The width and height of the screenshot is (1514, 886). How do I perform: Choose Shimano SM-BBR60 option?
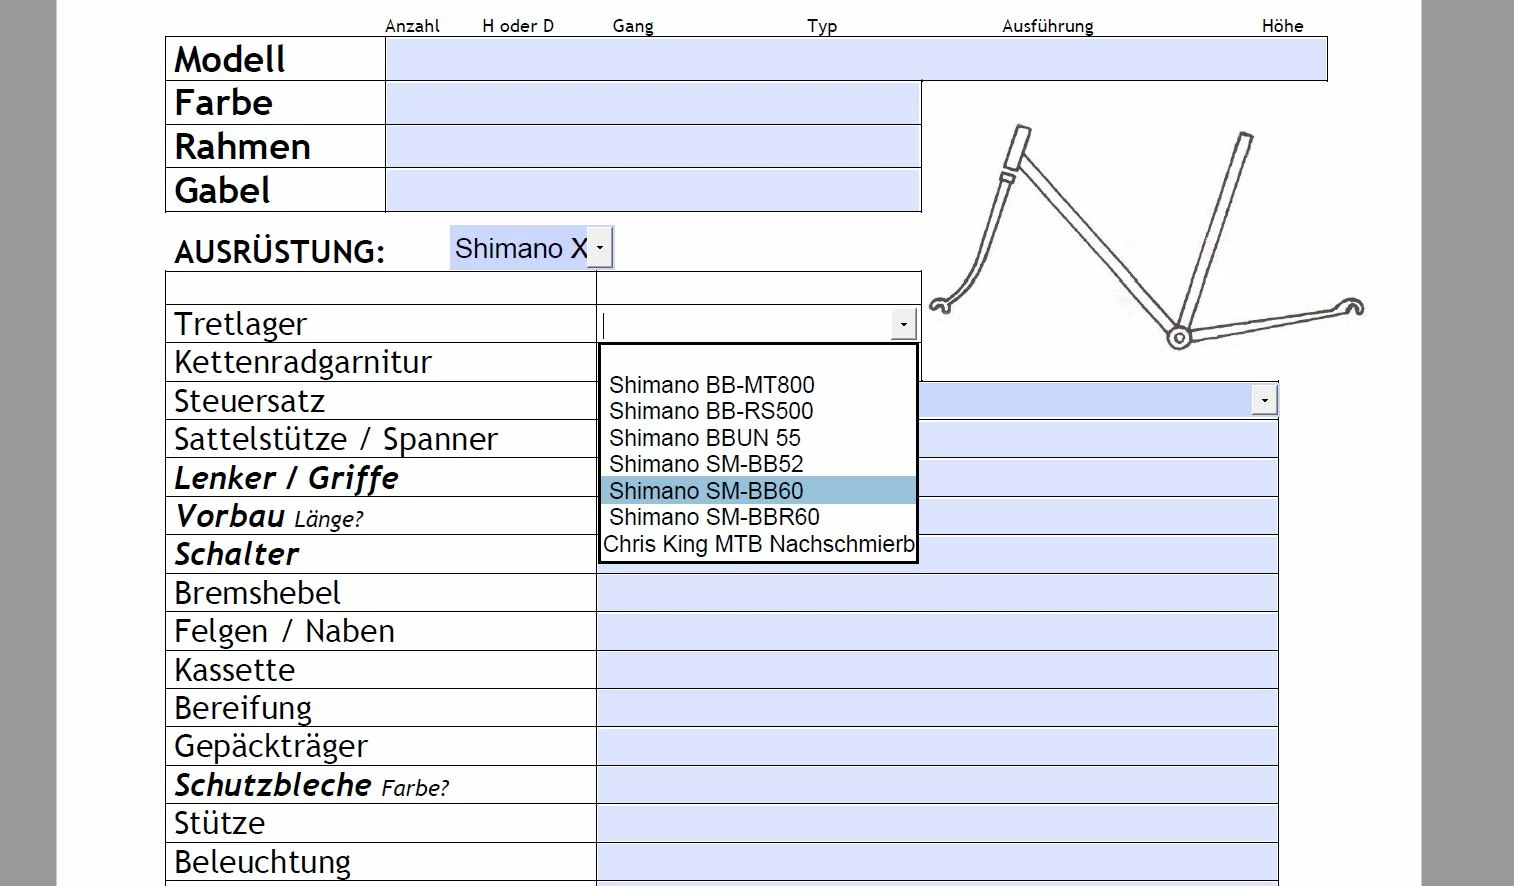point(758,517)
